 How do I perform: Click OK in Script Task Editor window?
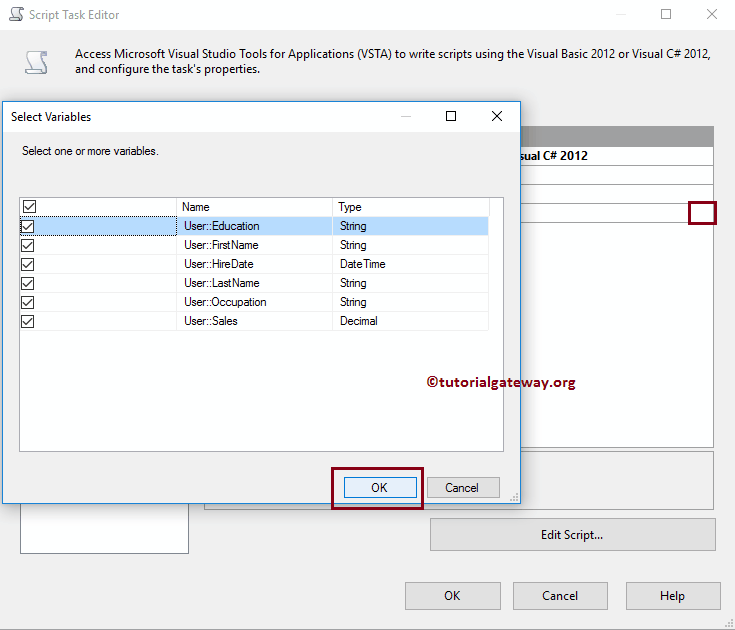tap(452, 596)
